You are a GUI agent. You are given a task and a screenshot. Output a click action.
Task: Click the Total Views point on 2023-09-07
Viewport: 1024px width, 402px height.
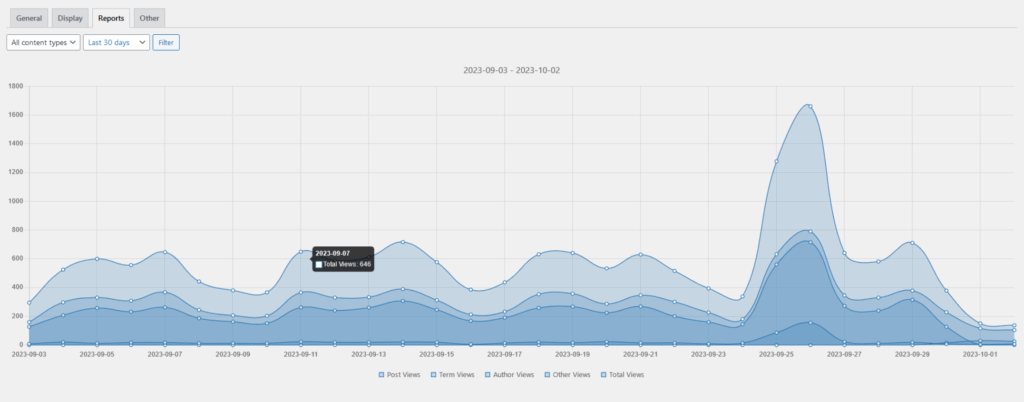(165, 252)
